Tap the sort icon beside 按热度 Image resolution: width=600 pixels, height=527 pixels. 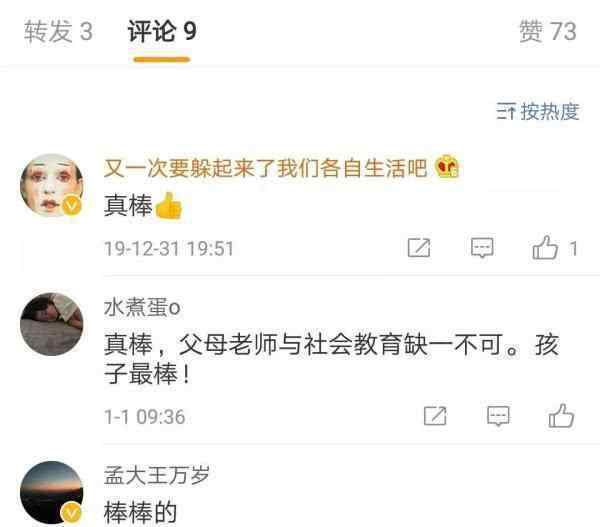[506, 111]
